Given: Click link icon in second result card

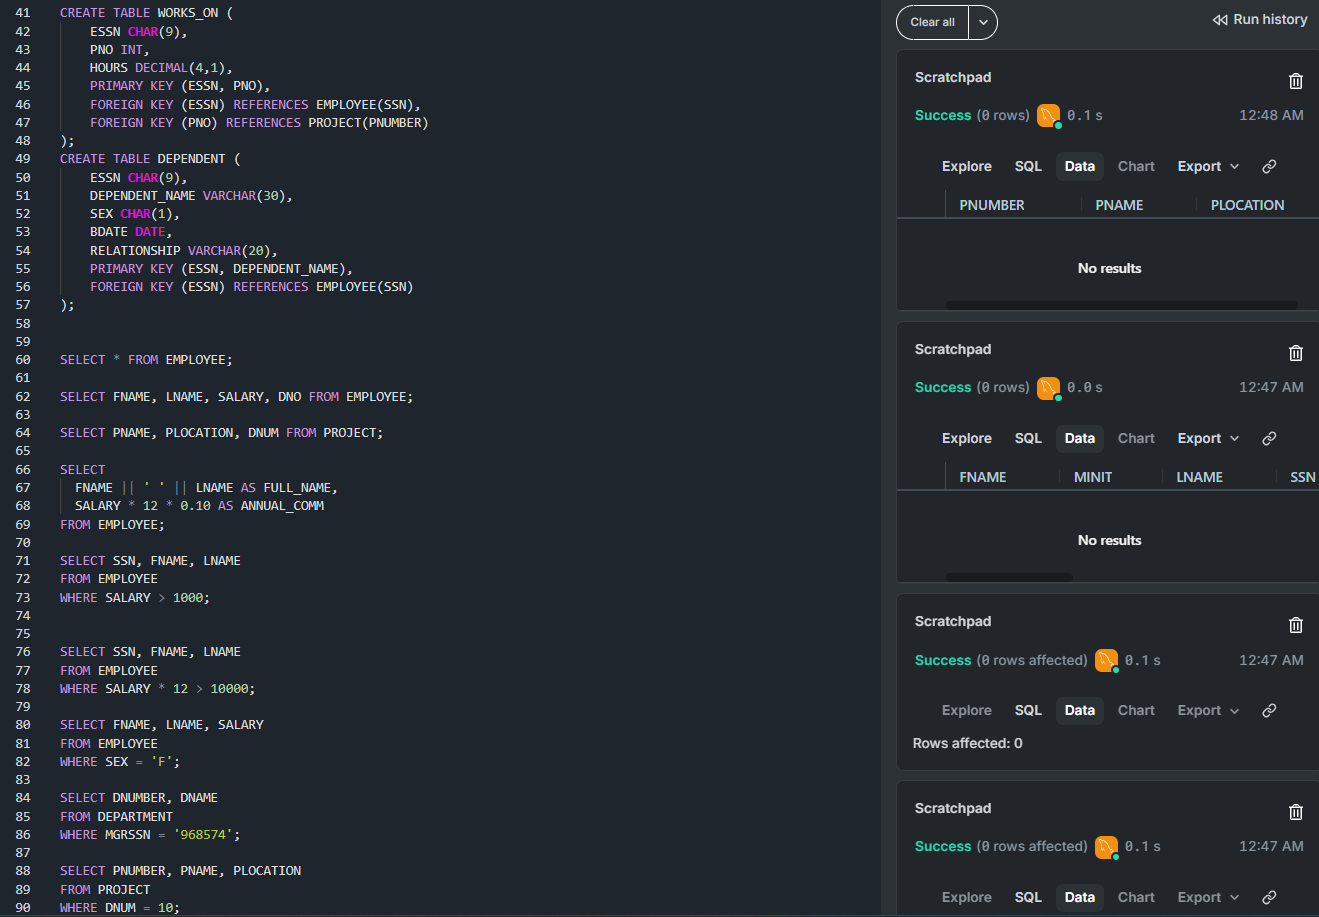Looking at the screenshot, I should tap(1269, 439).
